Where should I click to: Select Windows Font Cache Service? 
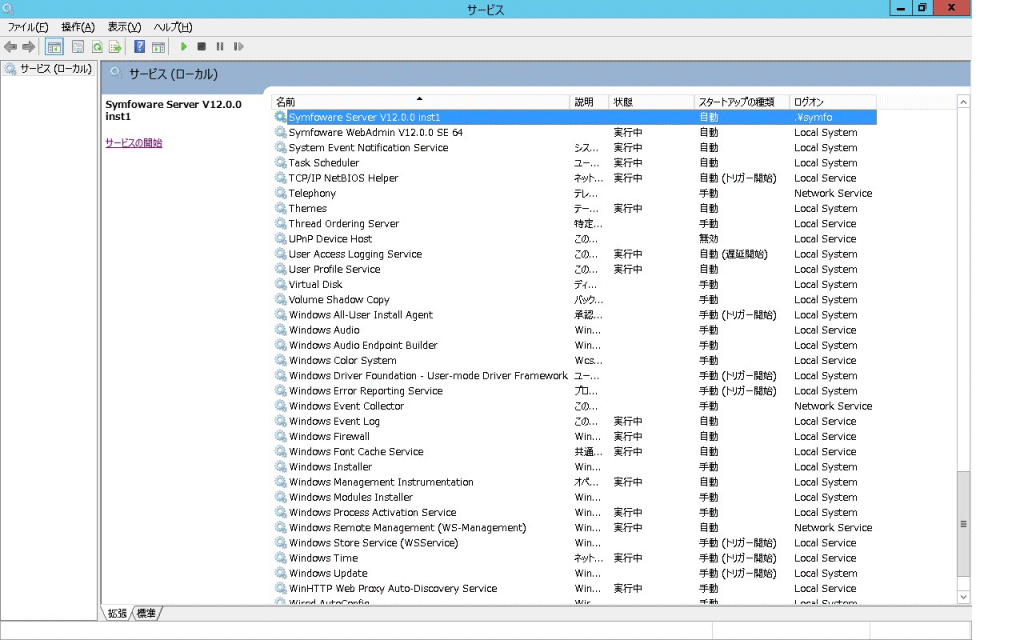(575, 451)
